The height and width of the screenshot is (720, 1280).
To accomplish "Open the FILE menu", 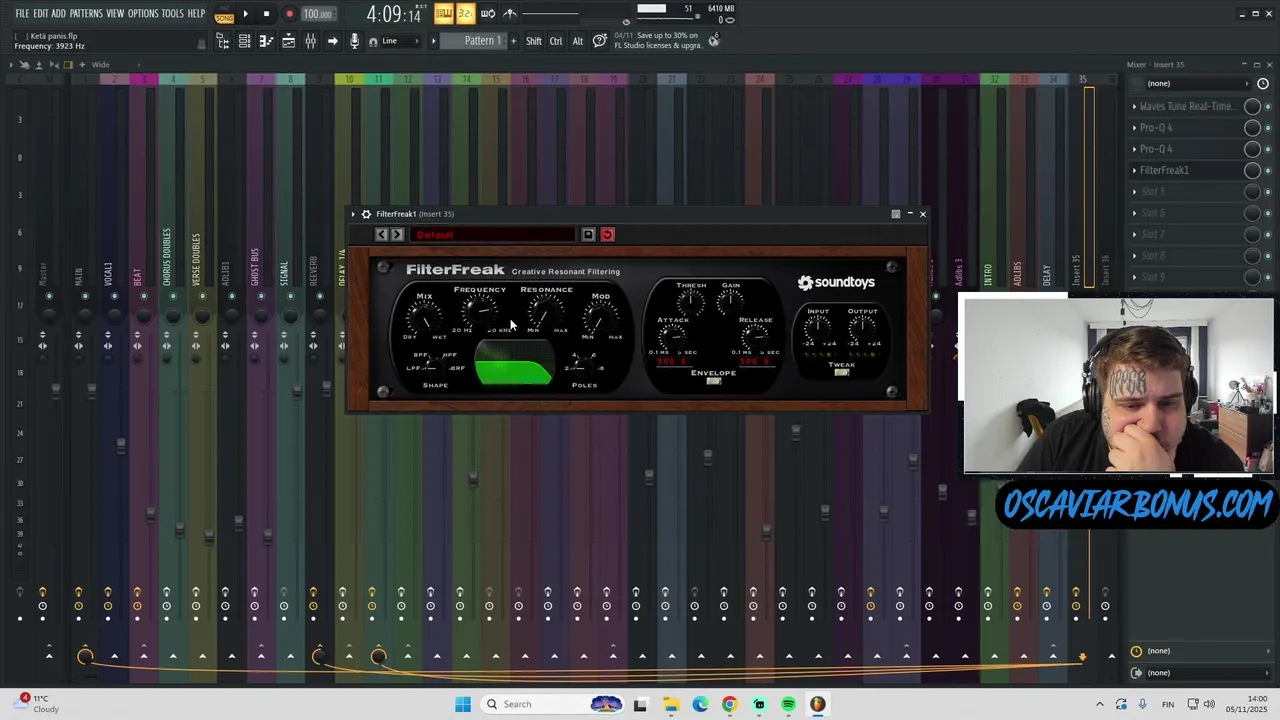I will (x=22, y=13).
